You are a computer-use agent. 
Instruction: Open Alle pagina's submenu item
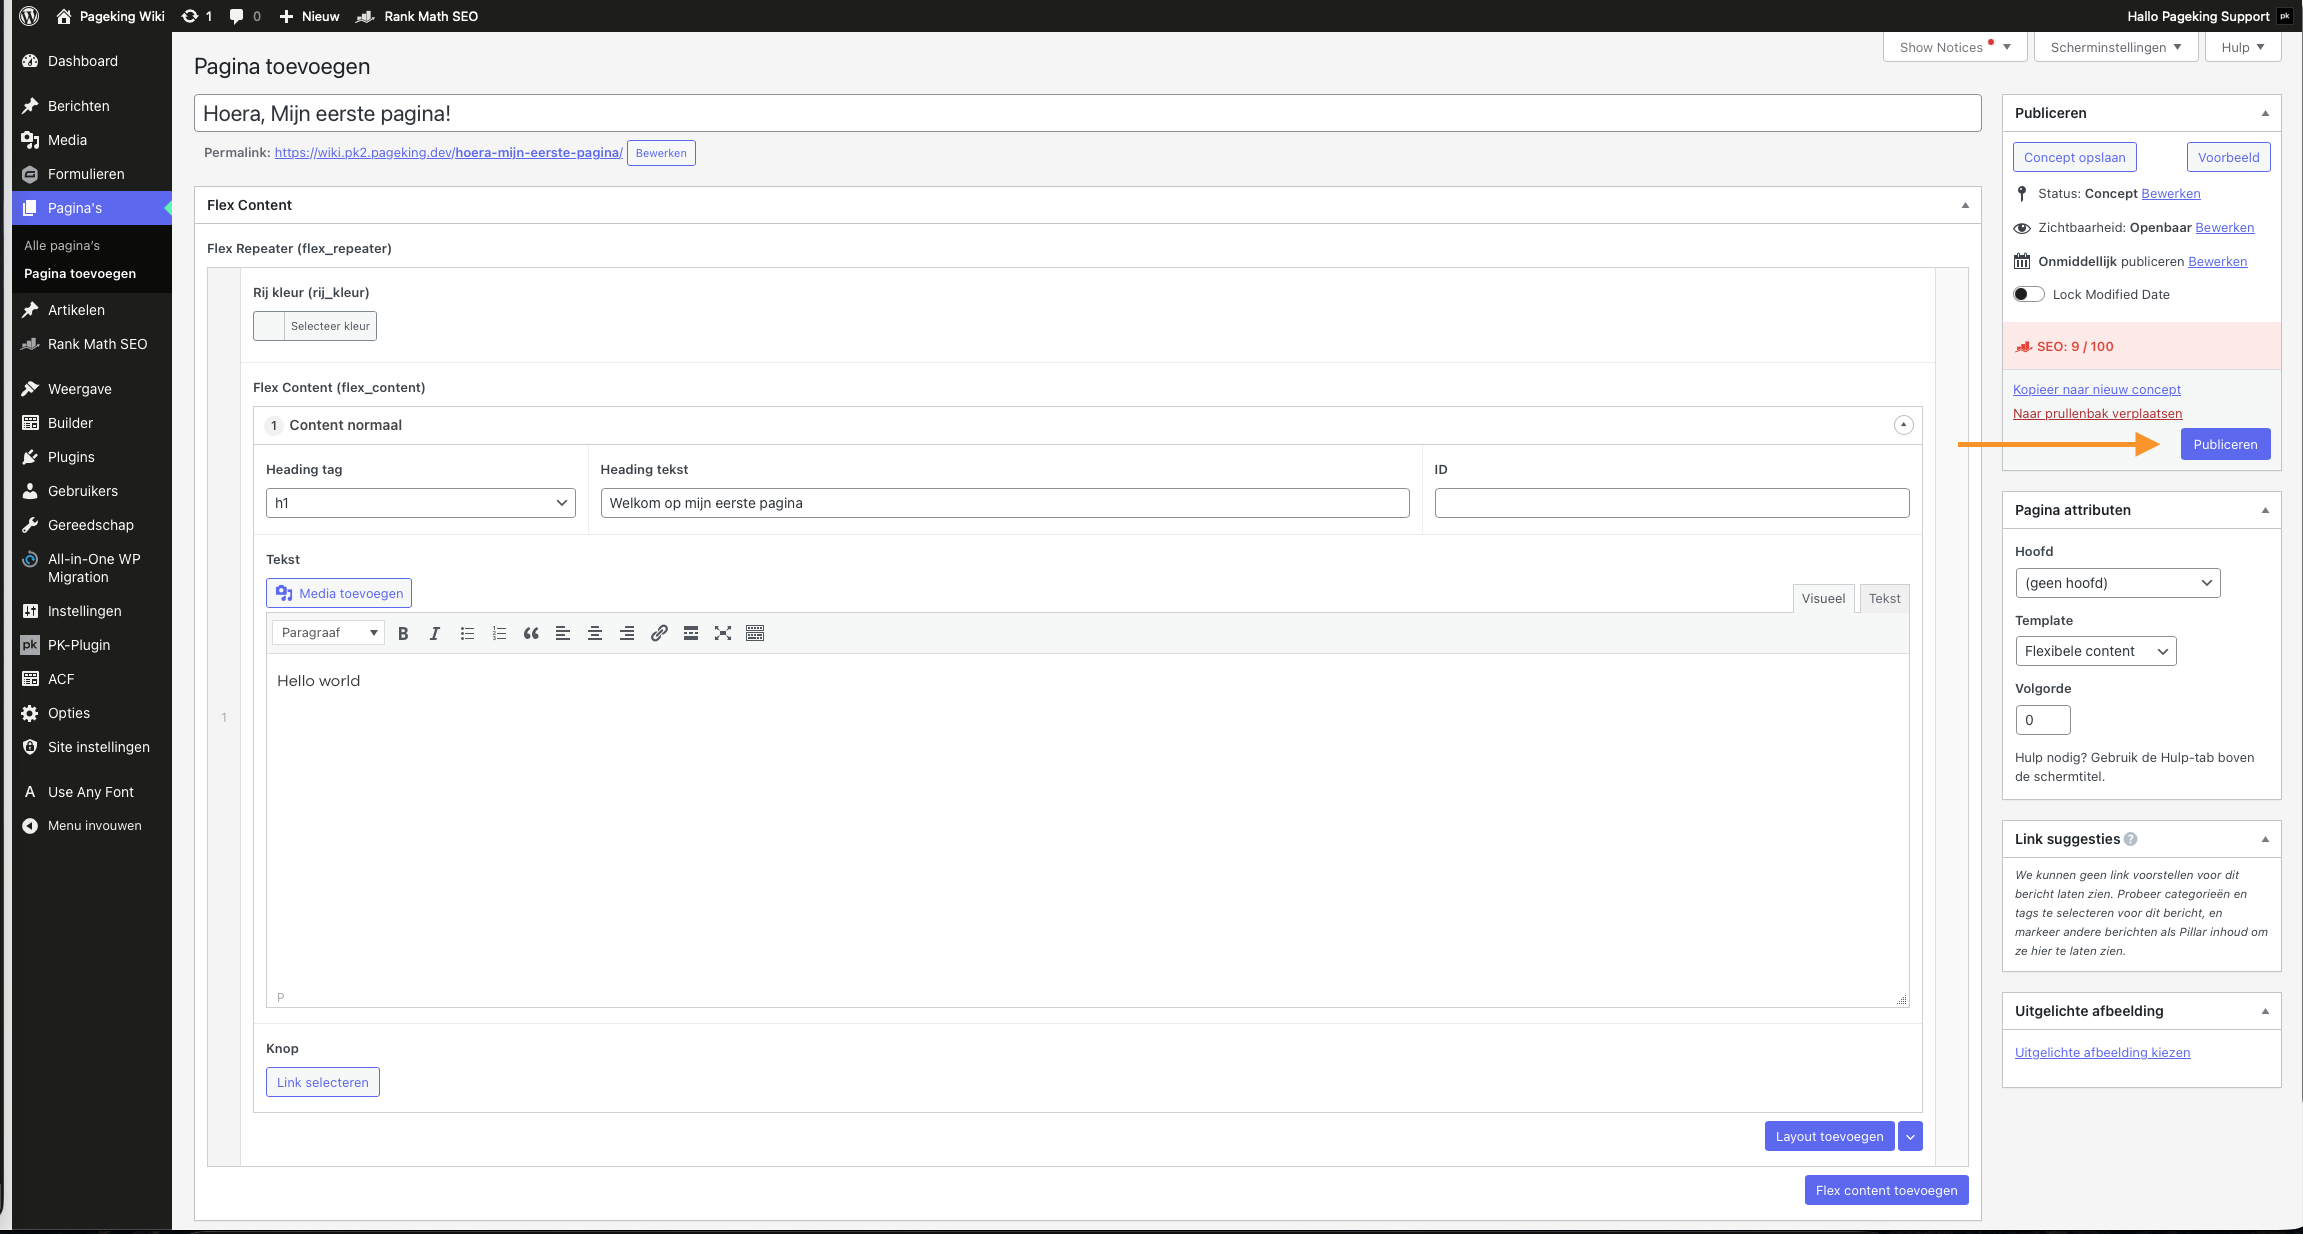[62, 245]
